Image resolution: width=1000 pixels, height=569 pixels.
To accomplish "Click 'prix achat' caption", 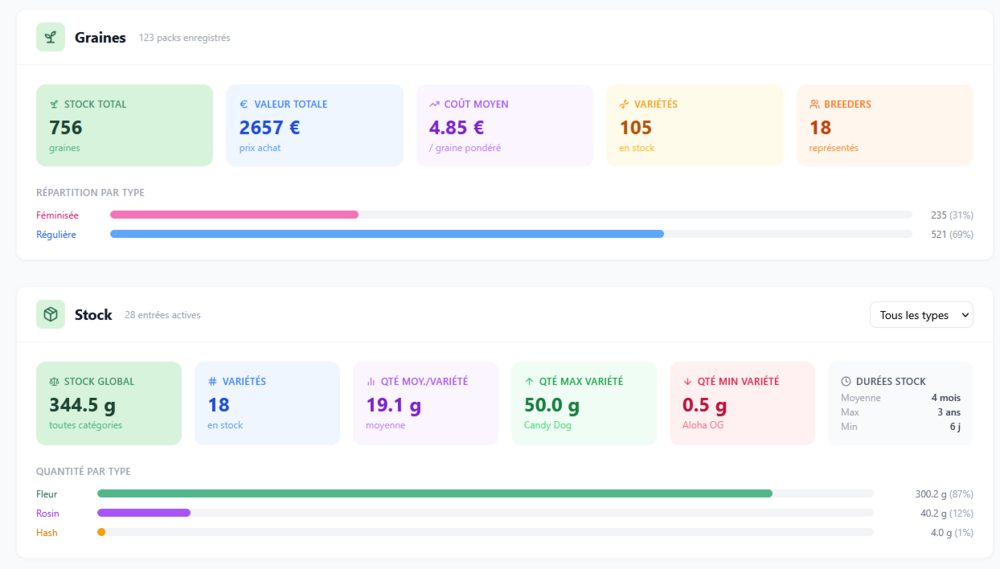I will 260,148.
